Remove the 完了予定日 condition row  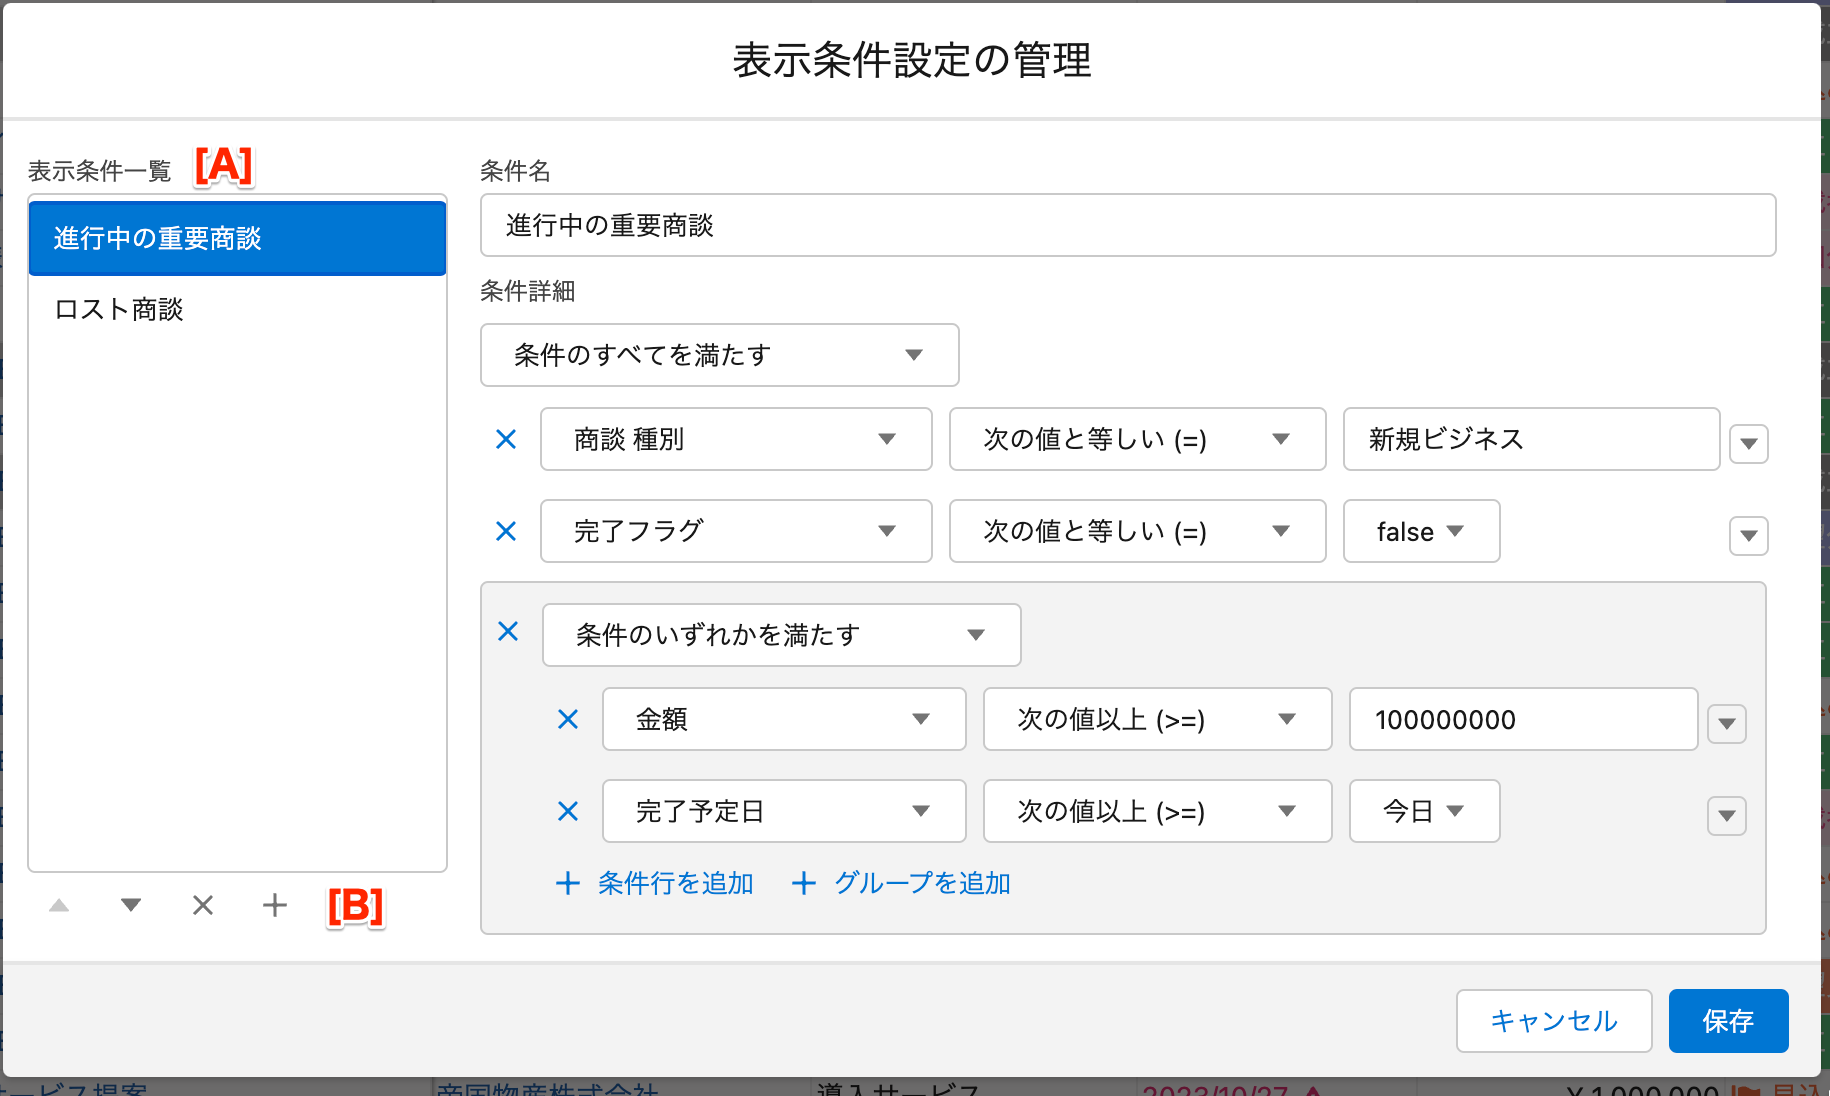coord(568,811)
